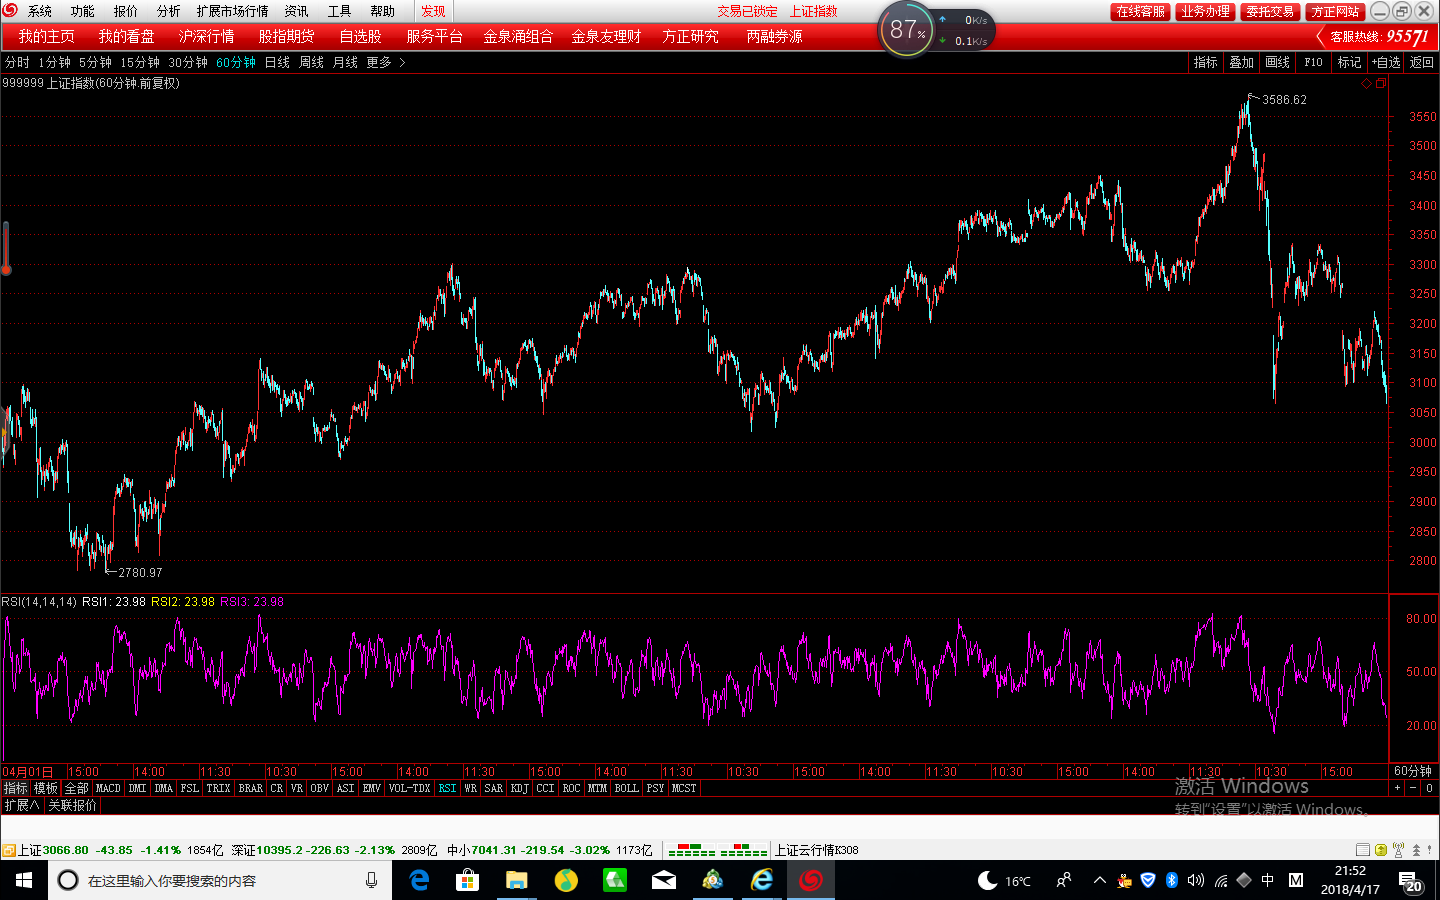This screenshot has width=1440, height=900.
Task: Open the 功能 menu
Action: coord(82,11)
